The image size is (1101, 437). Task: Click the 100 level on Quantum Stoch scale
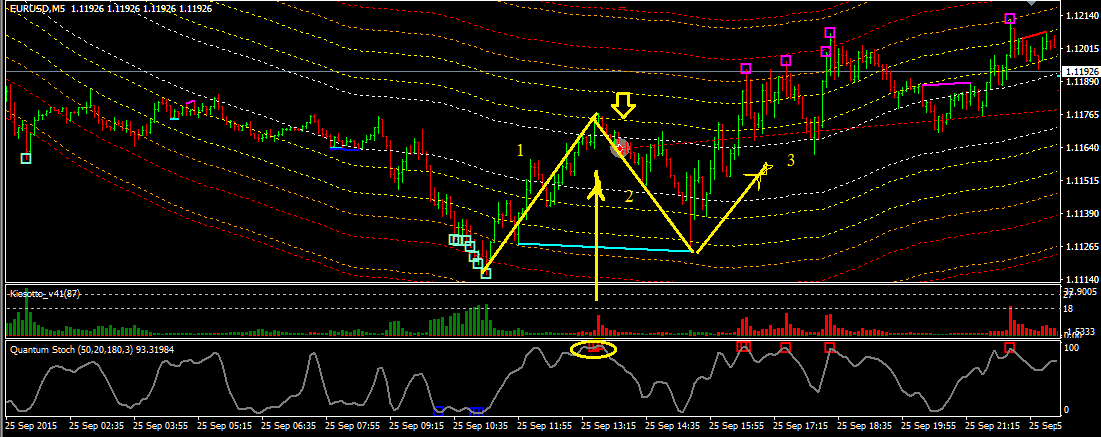coord(1072,348)
